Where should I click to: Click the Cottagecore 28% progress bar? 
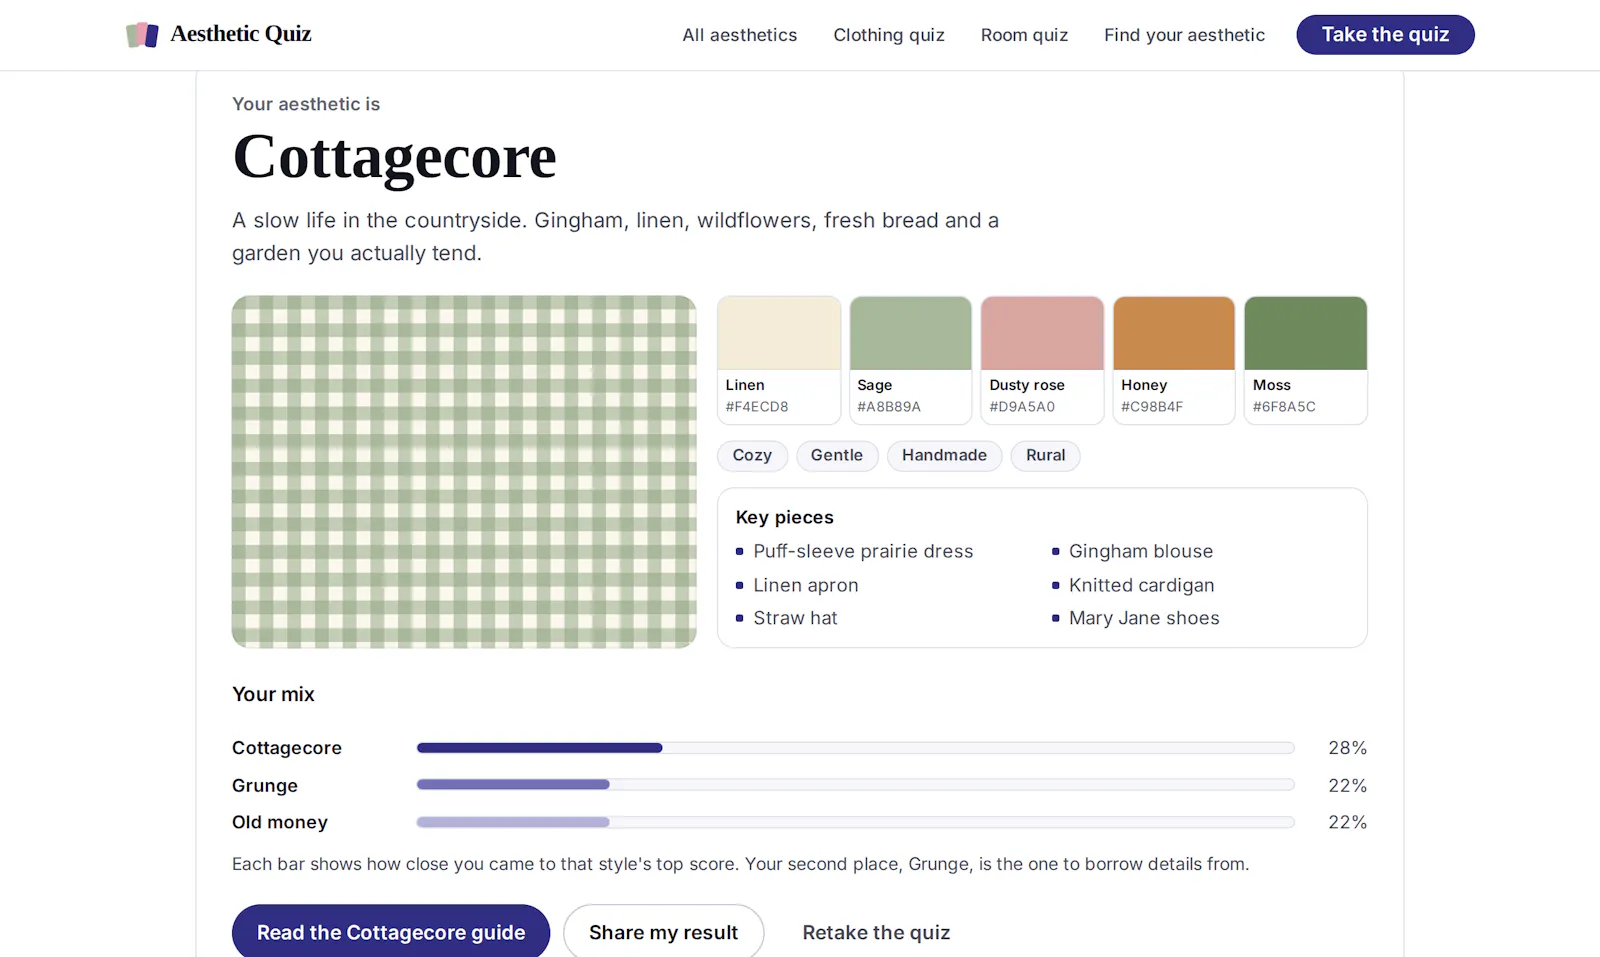pyautogui.click(x=855, y=748)
